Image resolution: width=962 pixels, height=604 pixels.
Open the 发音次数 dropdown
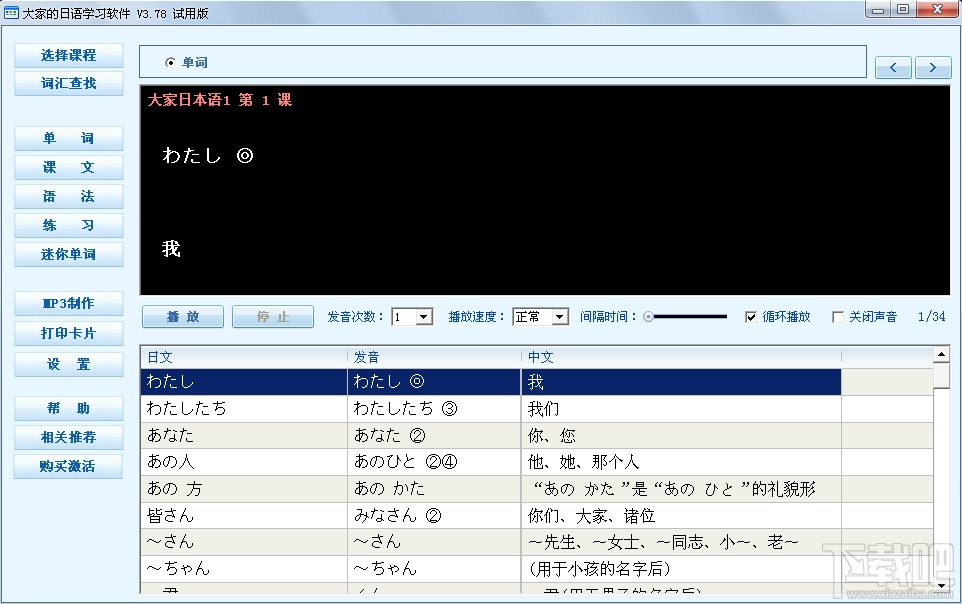(x=424, y=317)
